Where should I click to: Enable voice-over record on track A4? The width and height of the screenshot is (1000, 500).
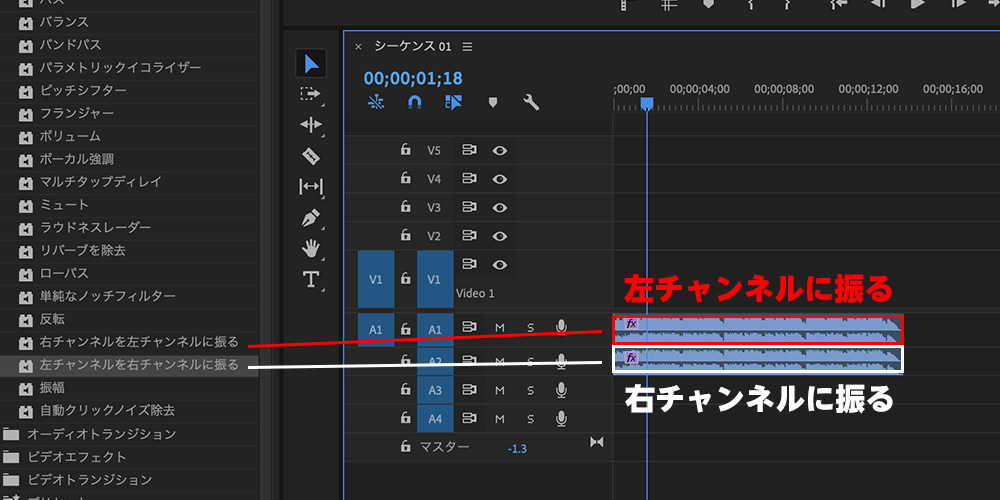click(x=561, y=419)
